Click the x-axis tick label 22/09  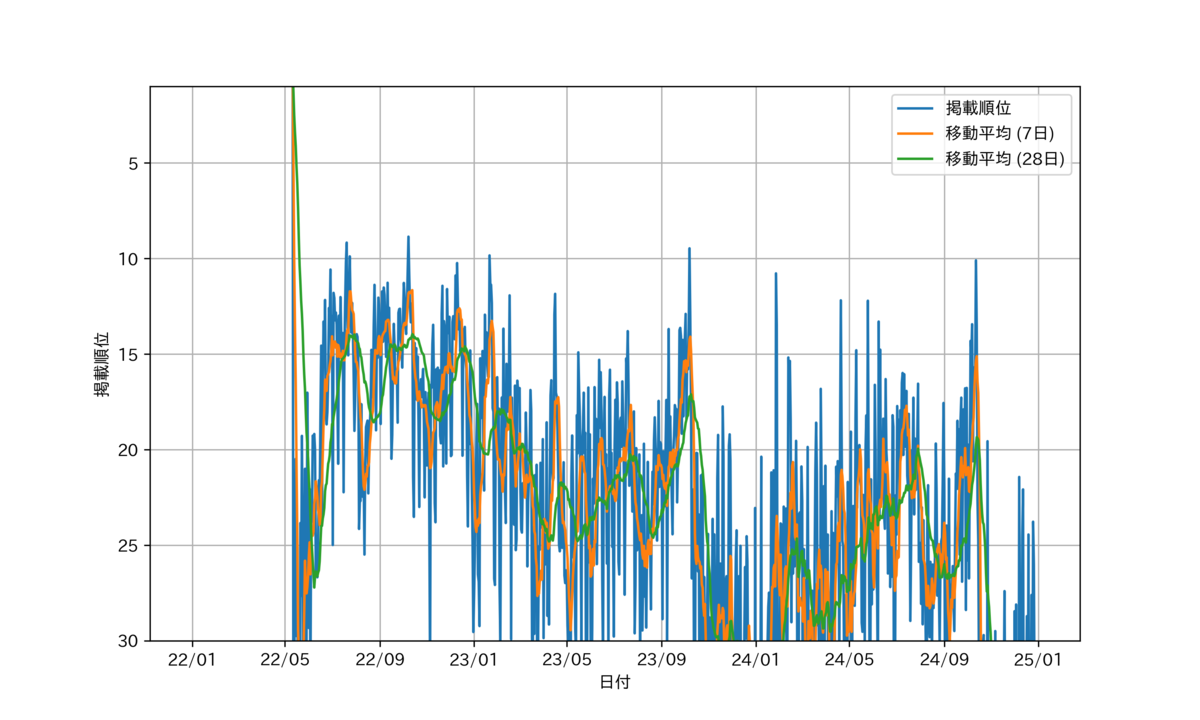tap(381, 660)
